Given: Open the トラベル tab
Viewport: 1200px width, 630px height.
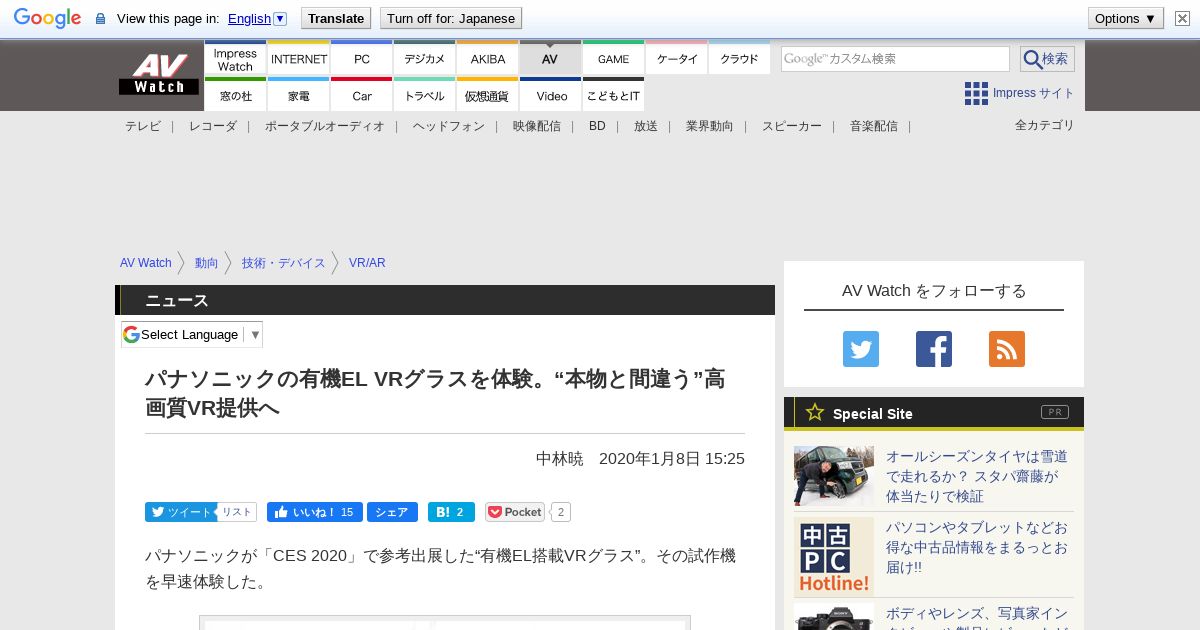Looking at the screenshot, I should click(x=425, y=95).
